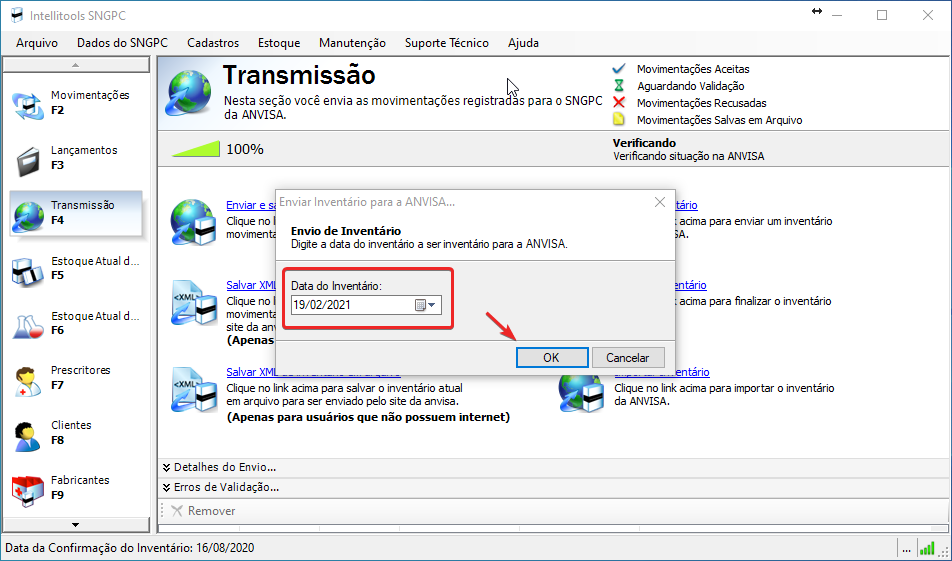Click the Salvar XML movimentações link
Viewport: 952px width, 561px height.
251,285
